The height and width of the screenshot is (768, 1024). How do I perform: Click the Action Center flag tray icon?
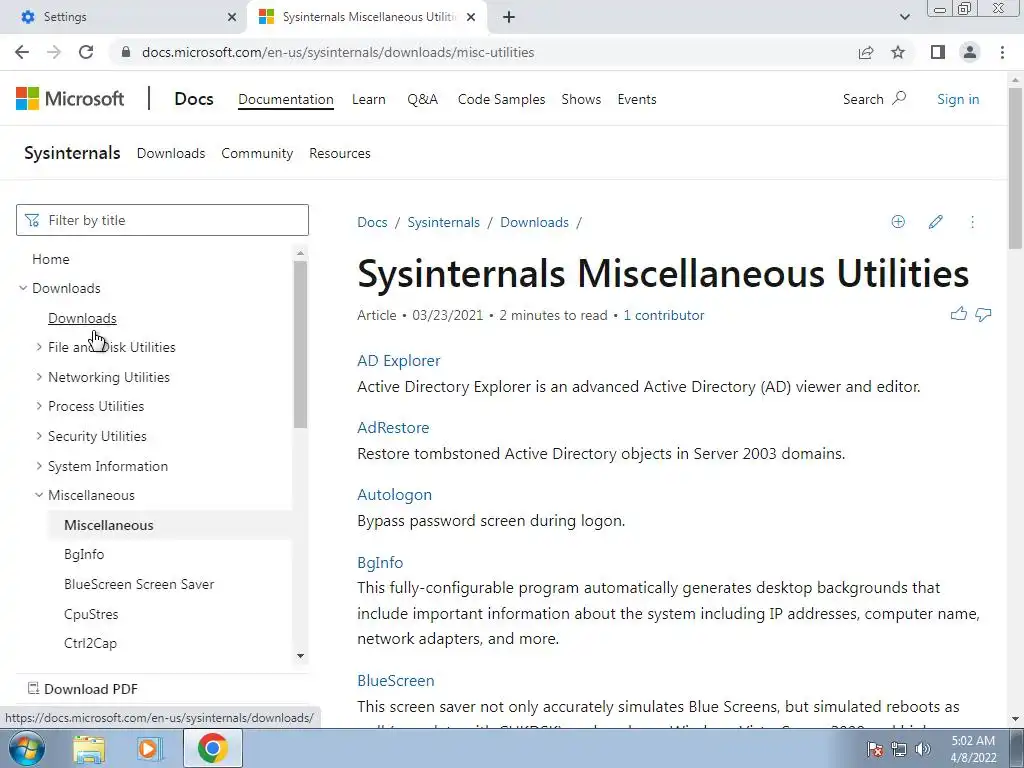pos(875,749)
